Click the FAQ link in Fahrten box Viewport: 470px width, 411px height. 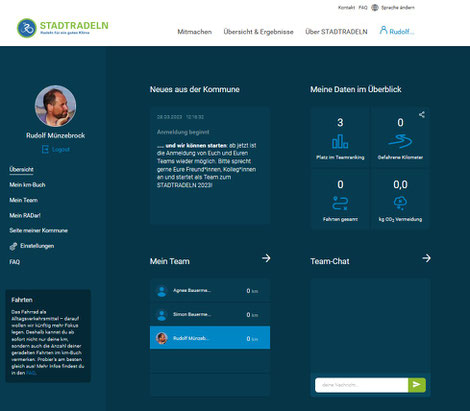tap(31, 373)
